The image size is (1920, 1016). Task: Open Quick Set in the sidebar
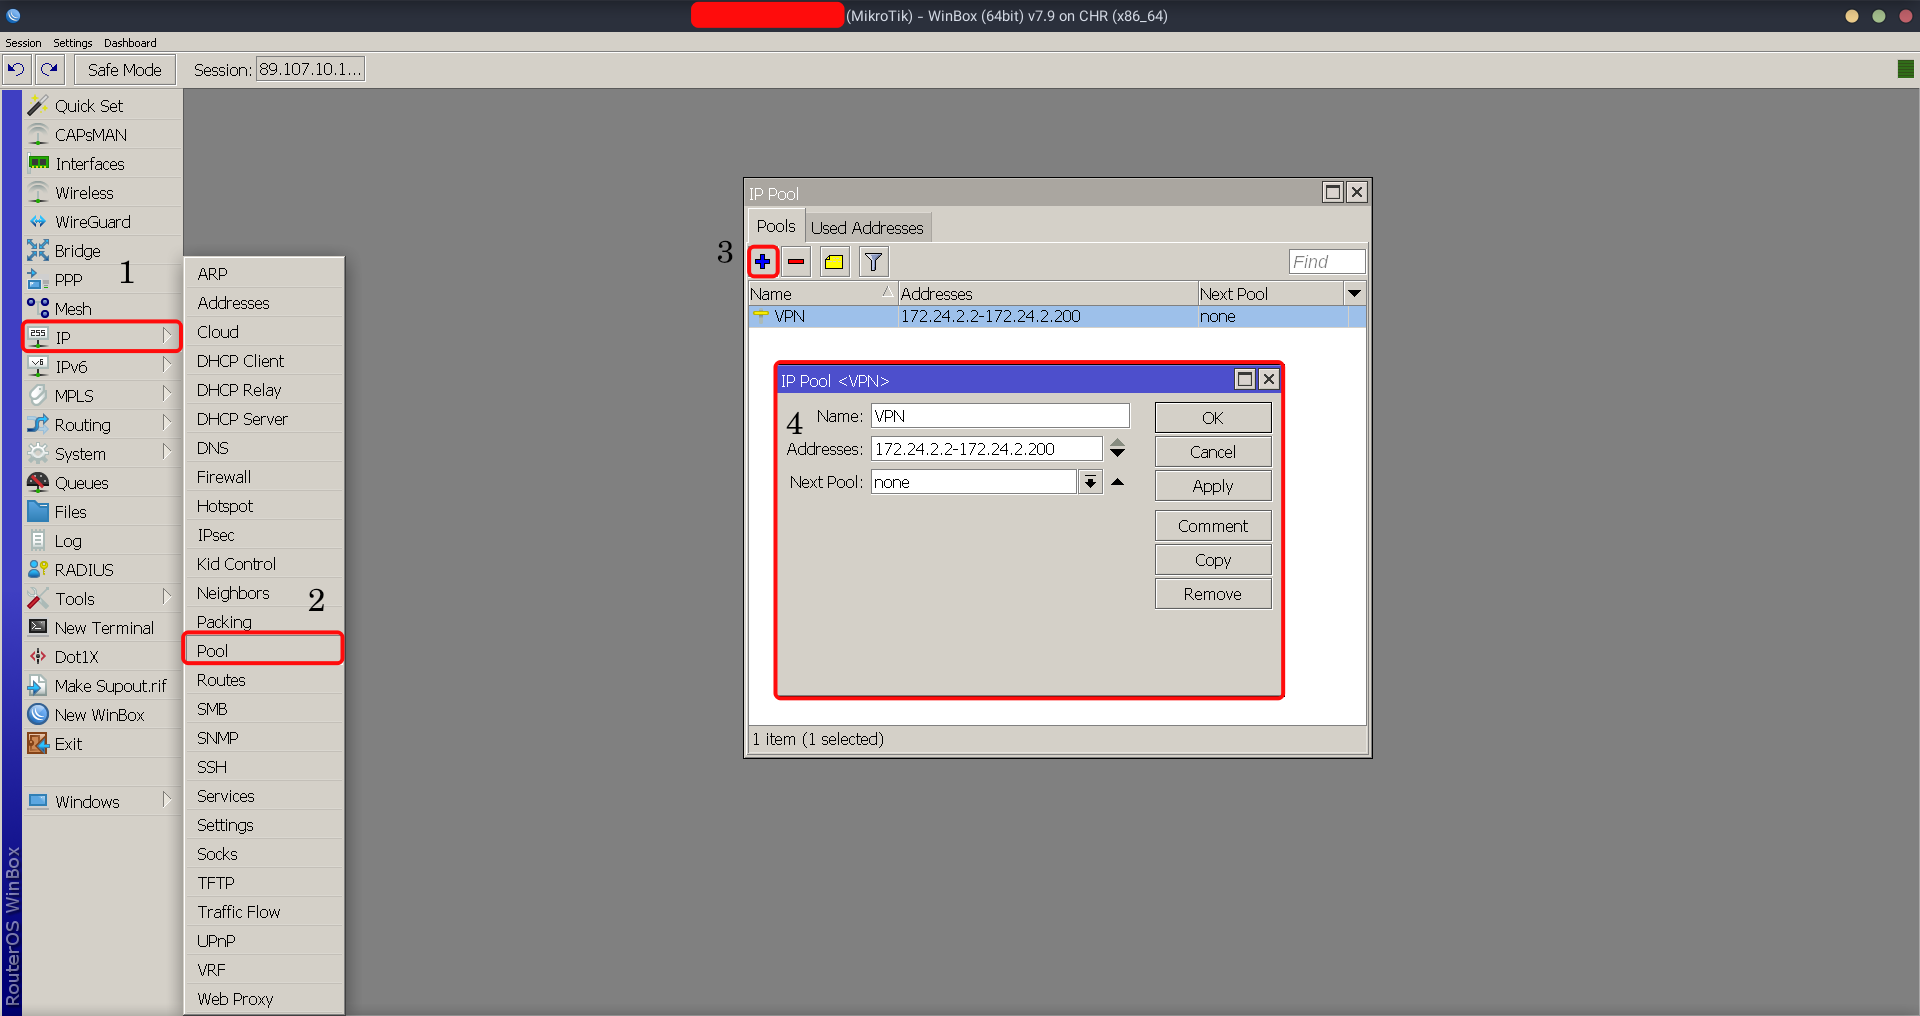click(x=102, y=106)
